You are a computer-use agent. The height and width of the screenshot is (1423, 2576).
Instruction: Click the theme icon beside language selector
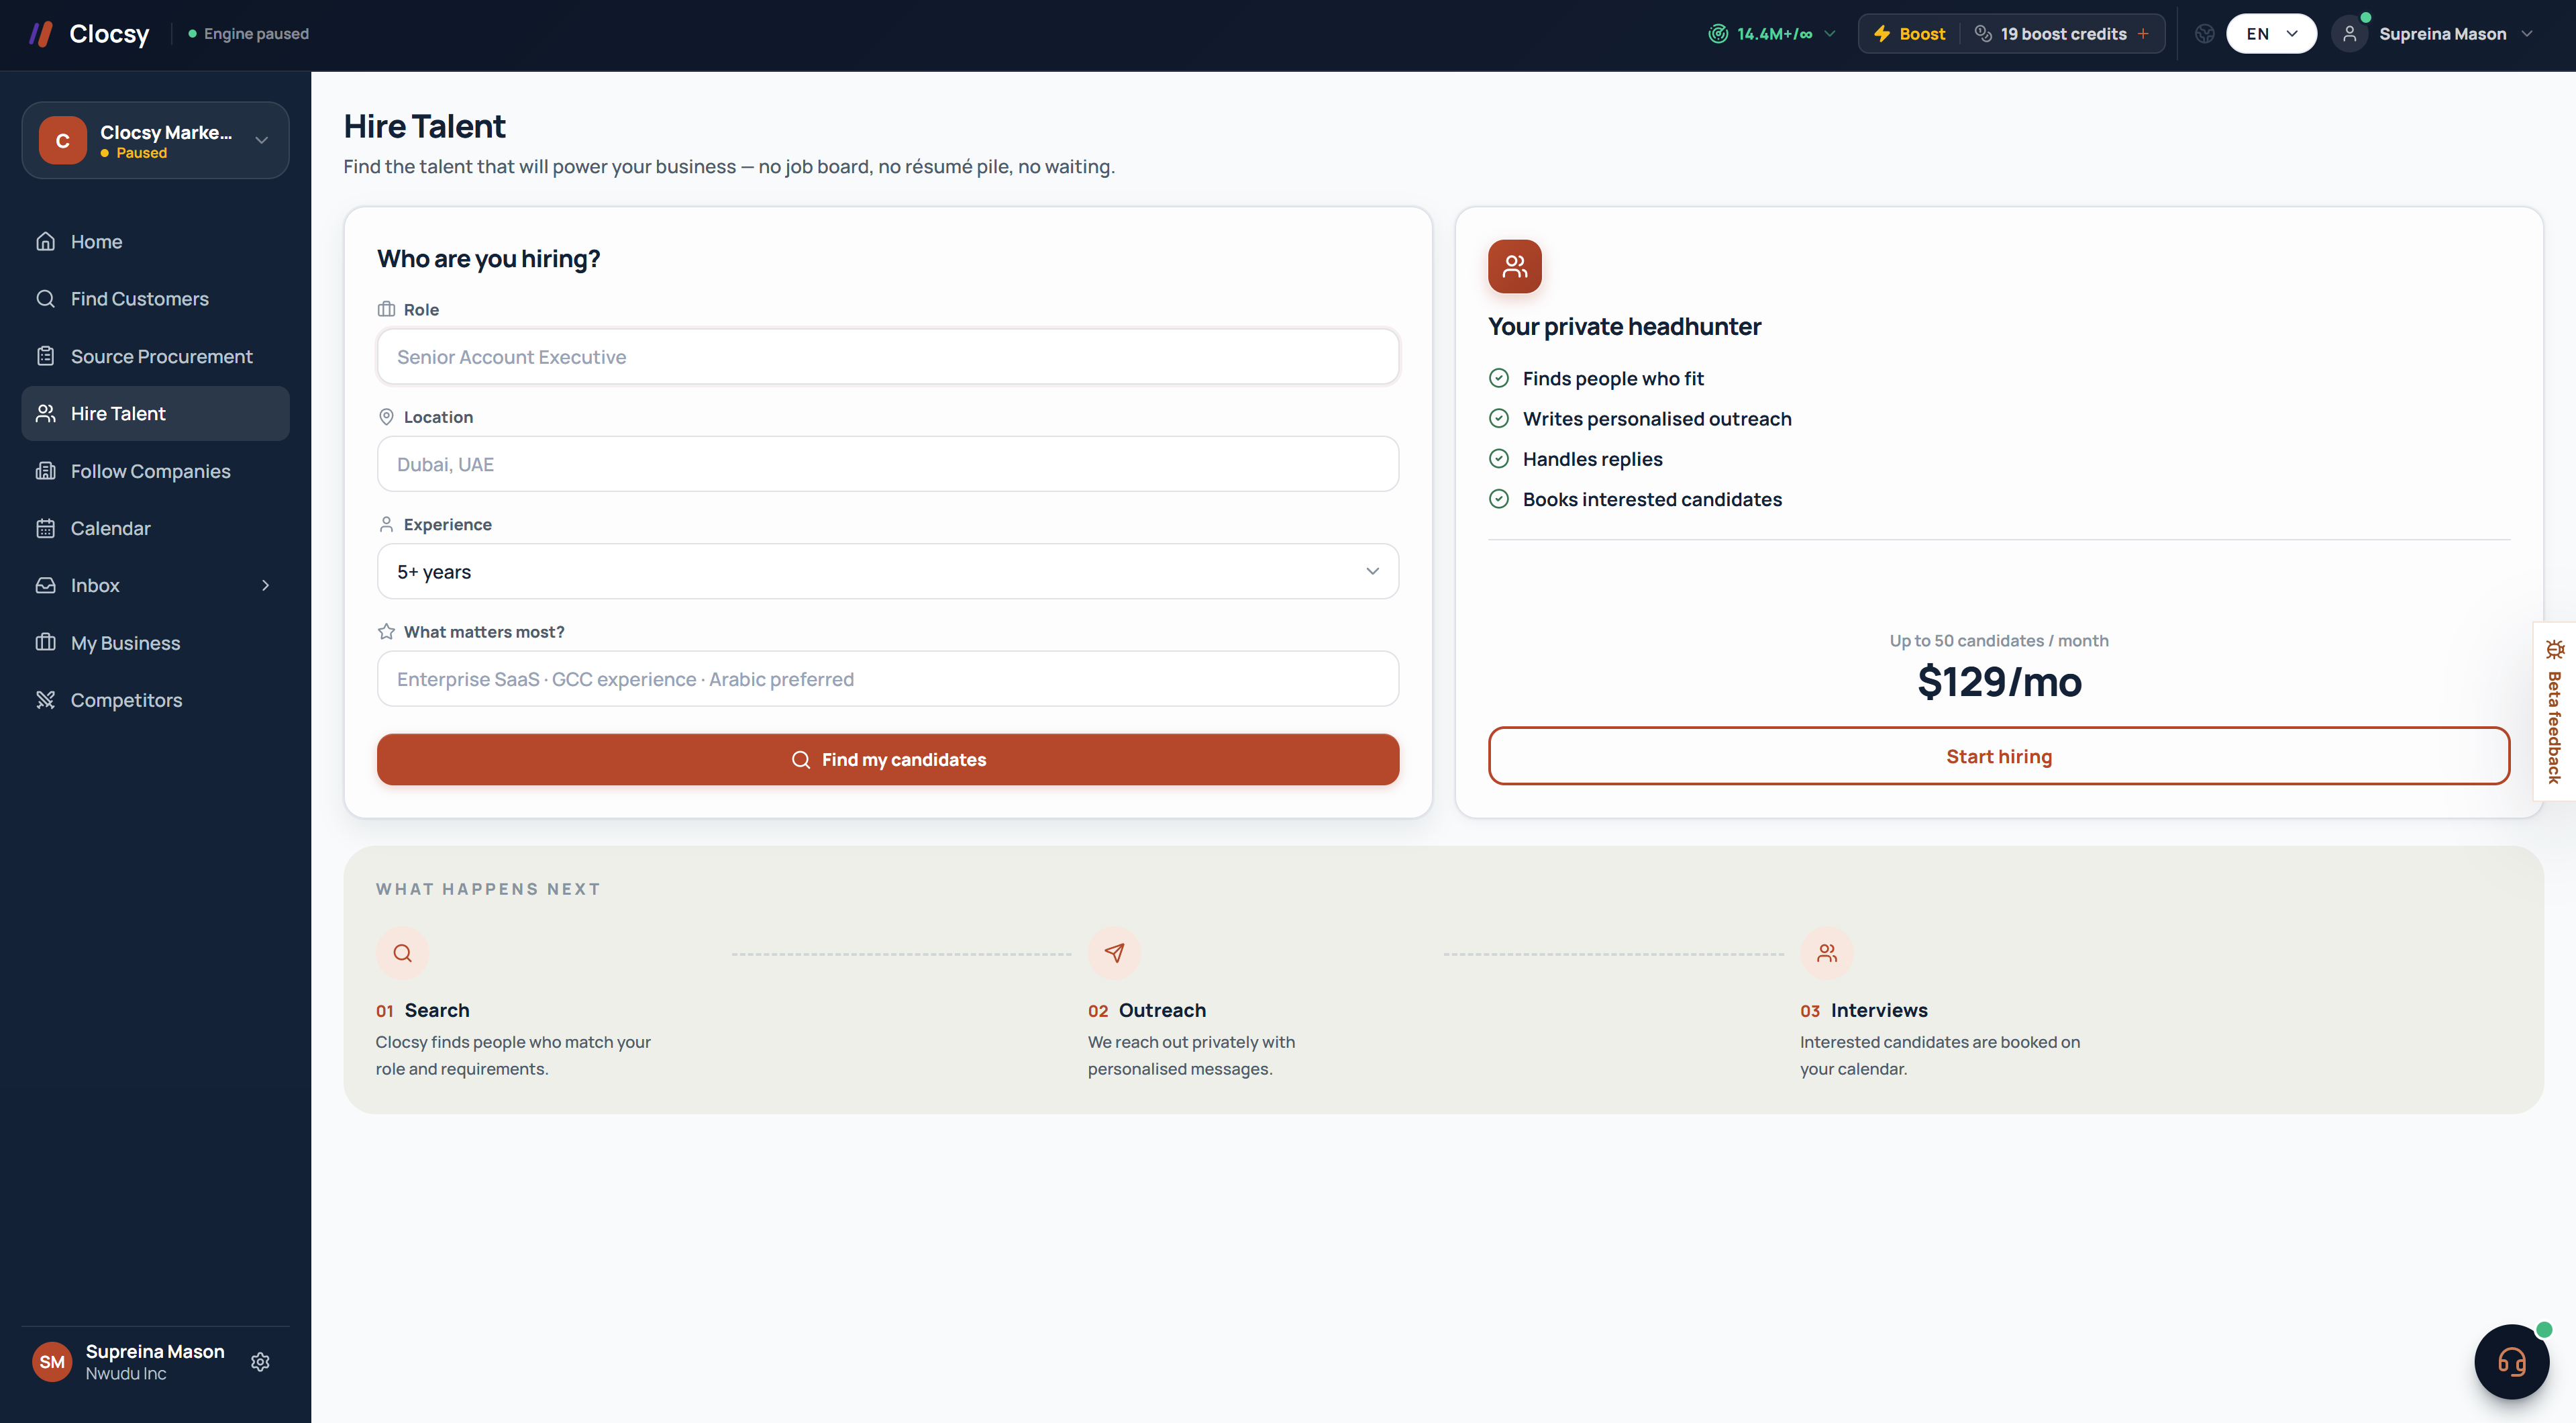point(2204,34)
